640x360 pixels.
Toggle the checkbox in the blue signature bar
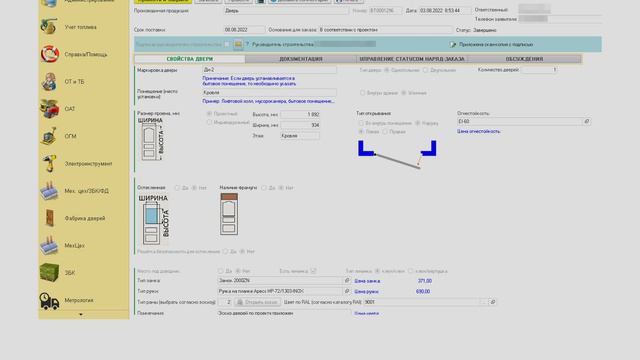click(227, 44)
